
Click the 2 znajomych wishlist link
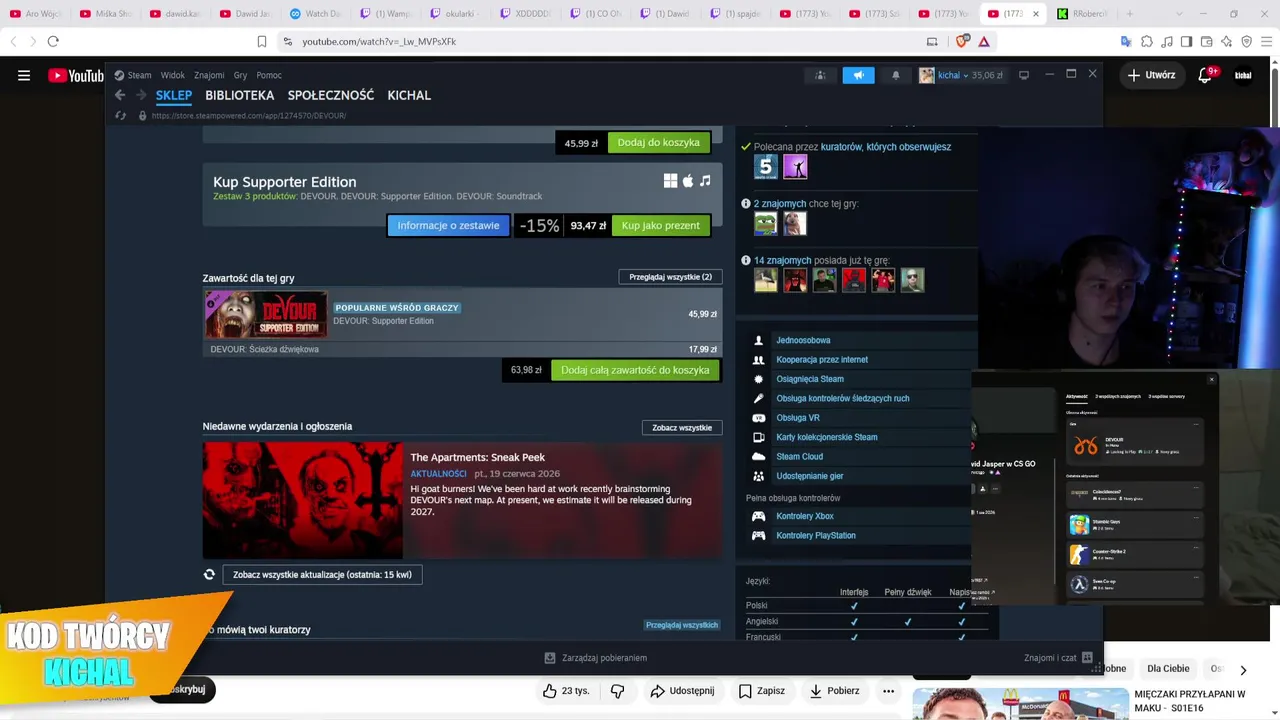click(780, 204)
